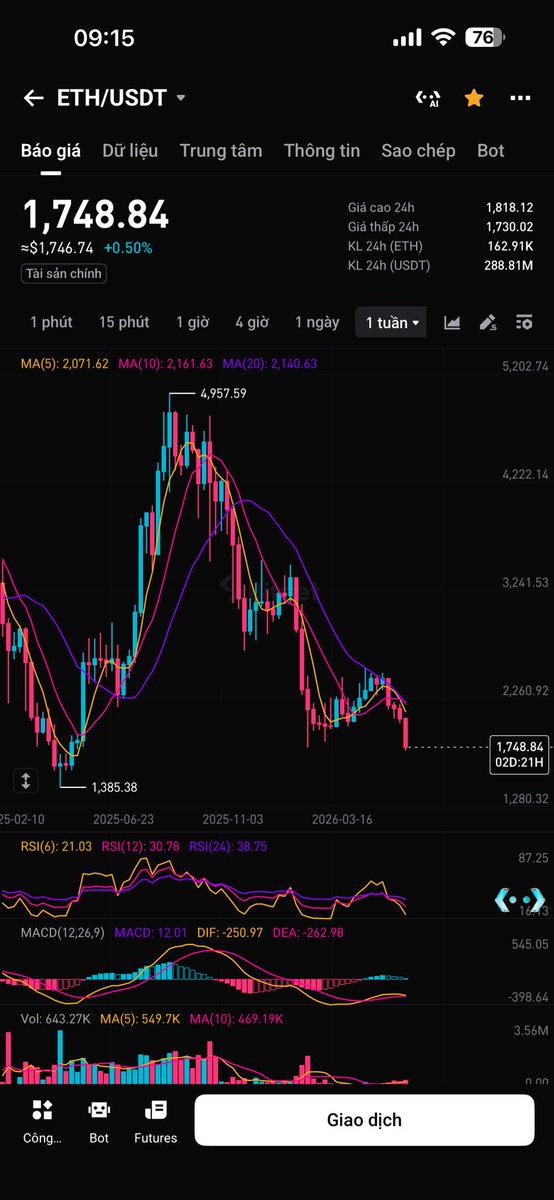Open the drawing tools pencil icon
The height and width of the screenshot is (1200, 554).
tap(488, 322)
